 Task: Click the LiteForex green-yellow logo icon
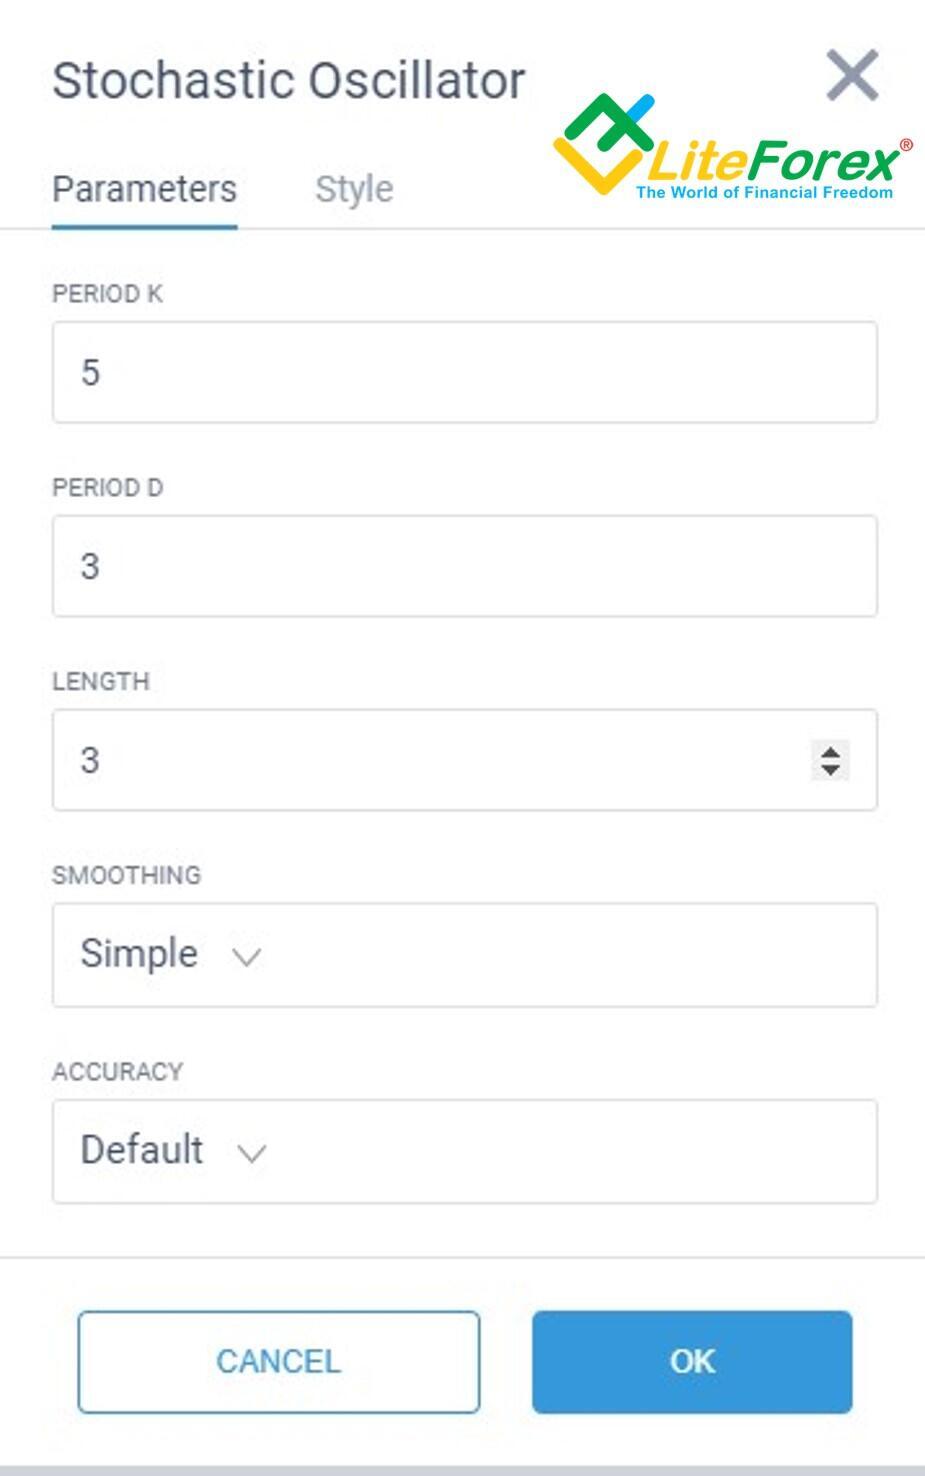[x=604, y=144]
